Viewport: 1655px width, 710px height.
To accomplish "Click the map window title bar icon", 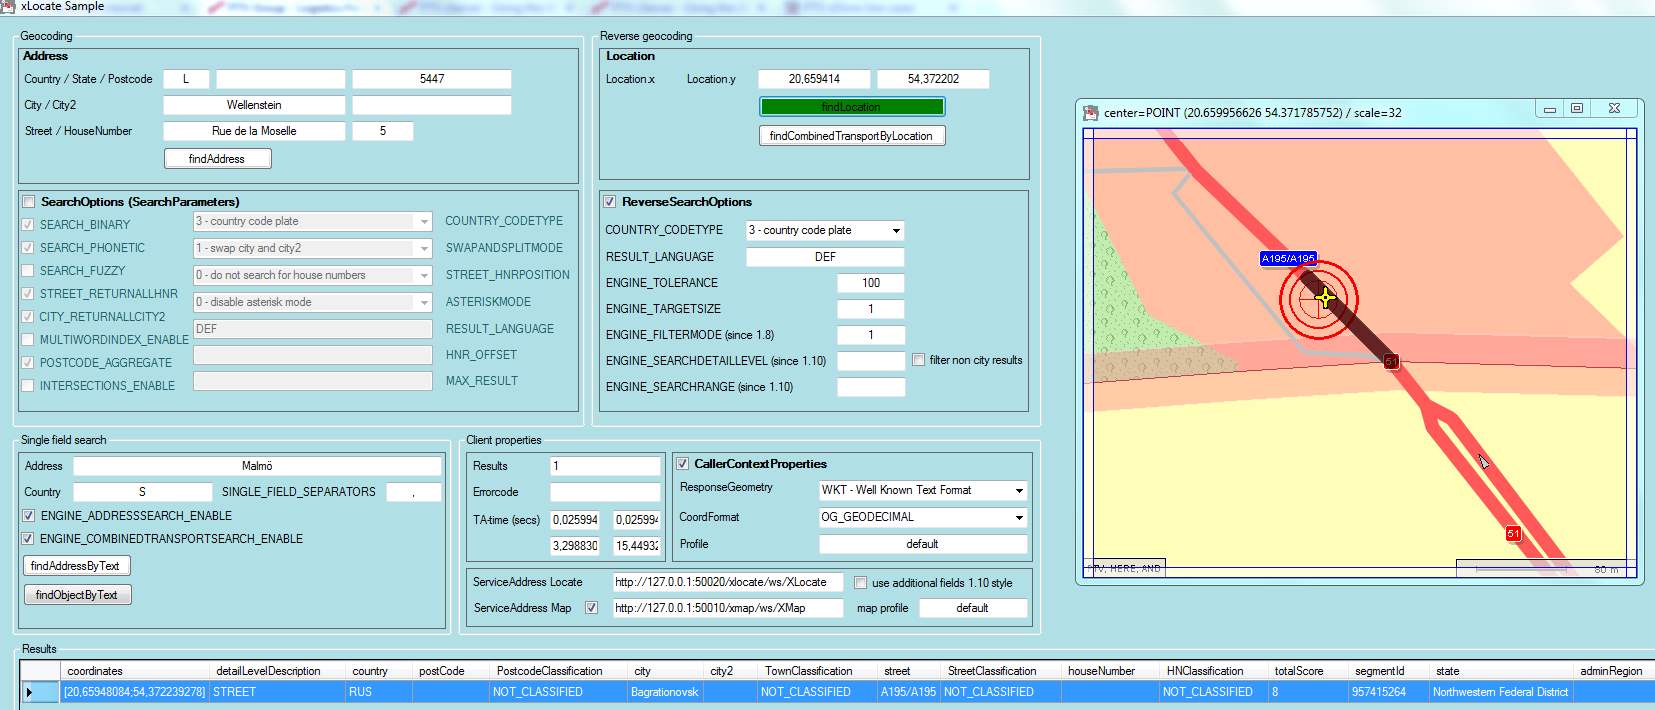I will coord(1091,113).
